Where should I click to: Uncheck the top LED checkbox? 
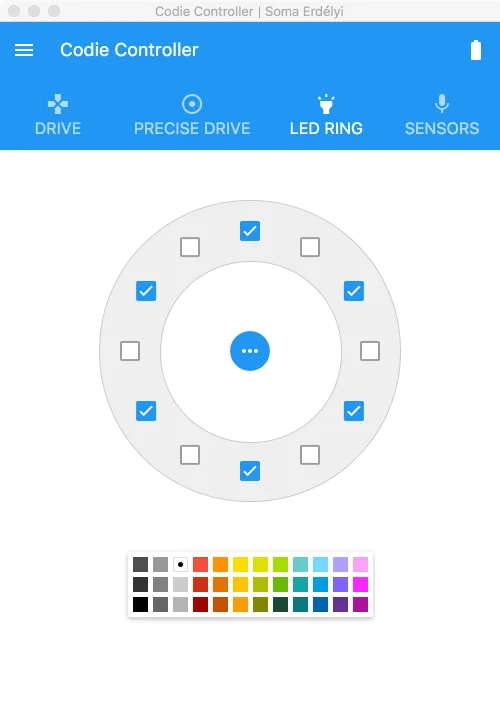pyautogui.click(x=250, y=231)
